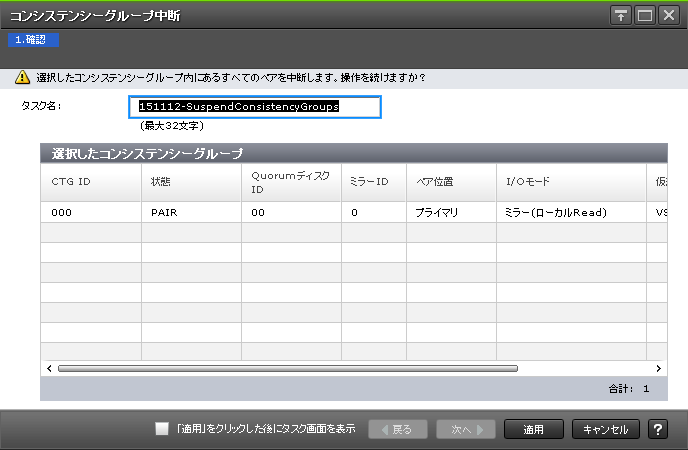Viewport: 688px width, 450px height.
Task: Click the 次へ next button
Action: click(466, 429)
